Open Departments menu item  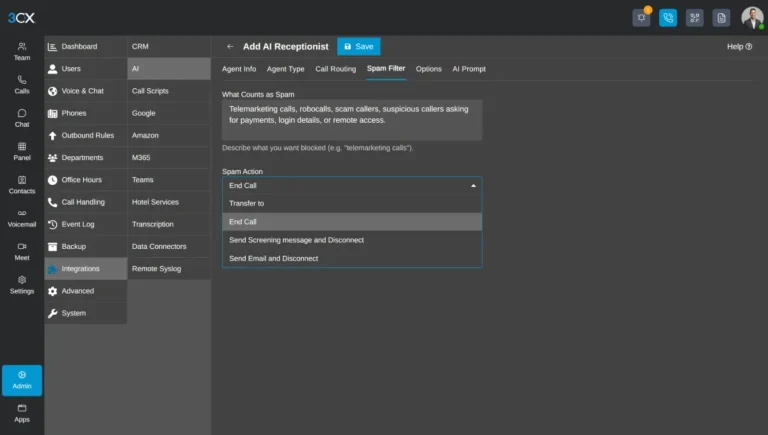click(86, 157)
